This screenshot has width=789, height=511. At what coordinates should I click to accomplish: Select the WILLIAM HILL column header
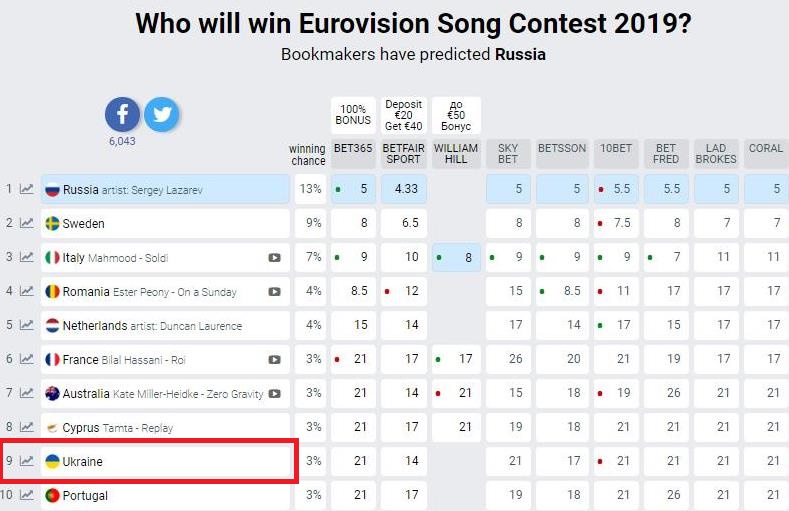[456, 153]
